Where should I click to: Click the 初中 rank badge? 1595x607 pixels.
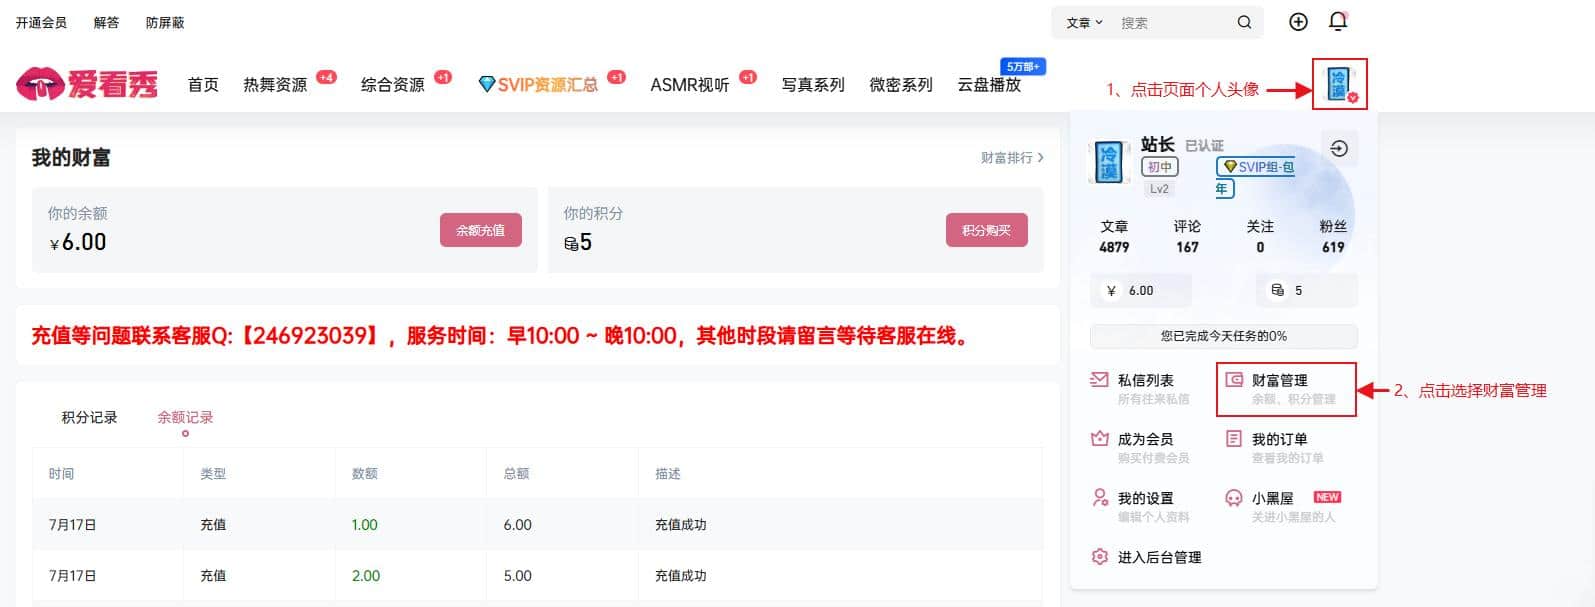pyautogui.click(x=1160, y=167)
